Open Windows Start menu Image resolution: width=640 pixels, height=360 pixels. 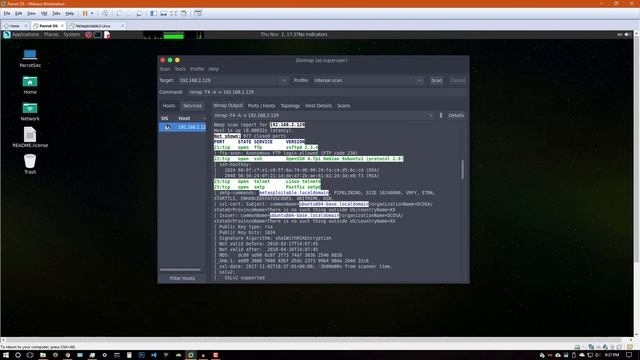(x=6, y=355)
